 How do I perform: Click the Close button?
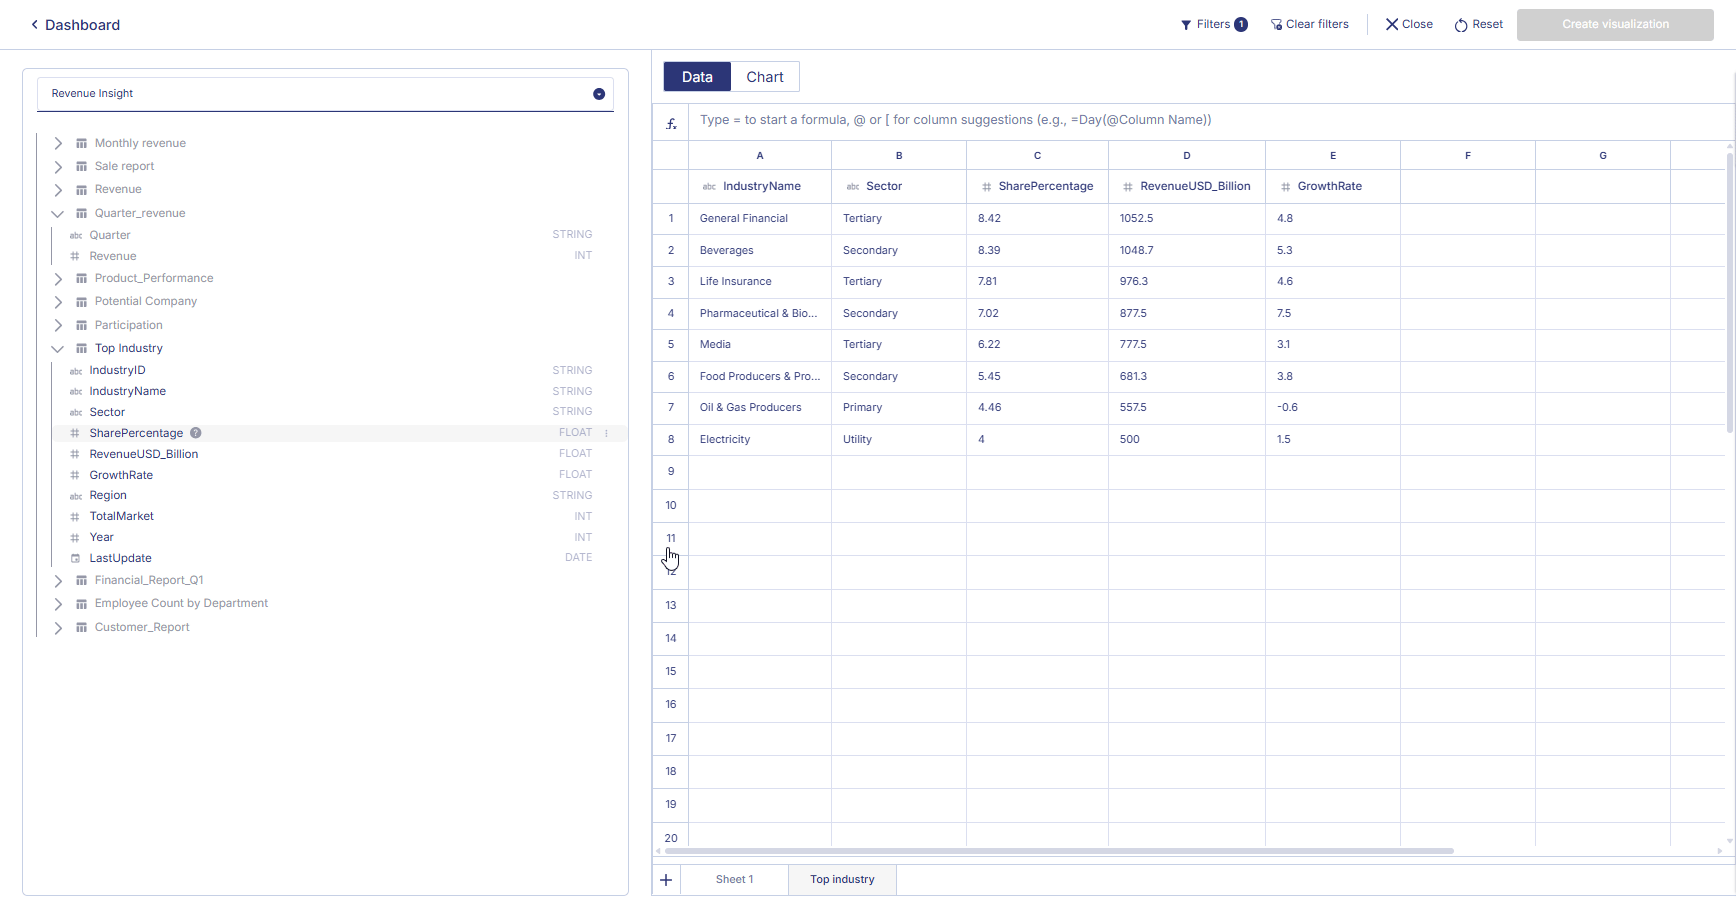pyautogui.click(x=1409, y=25)
